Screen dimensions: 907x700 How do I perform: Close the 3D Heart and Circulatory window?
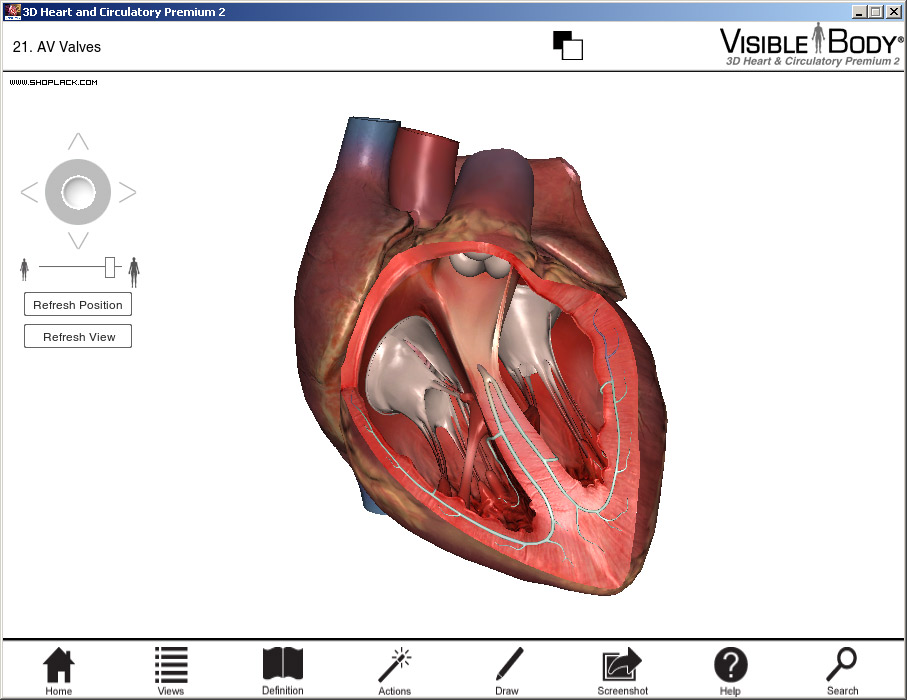(x=894, y=12)
